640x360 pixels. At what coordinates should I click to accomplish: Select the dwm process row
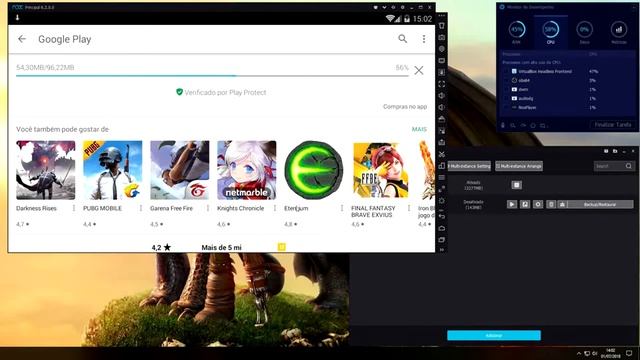point(567,89)
